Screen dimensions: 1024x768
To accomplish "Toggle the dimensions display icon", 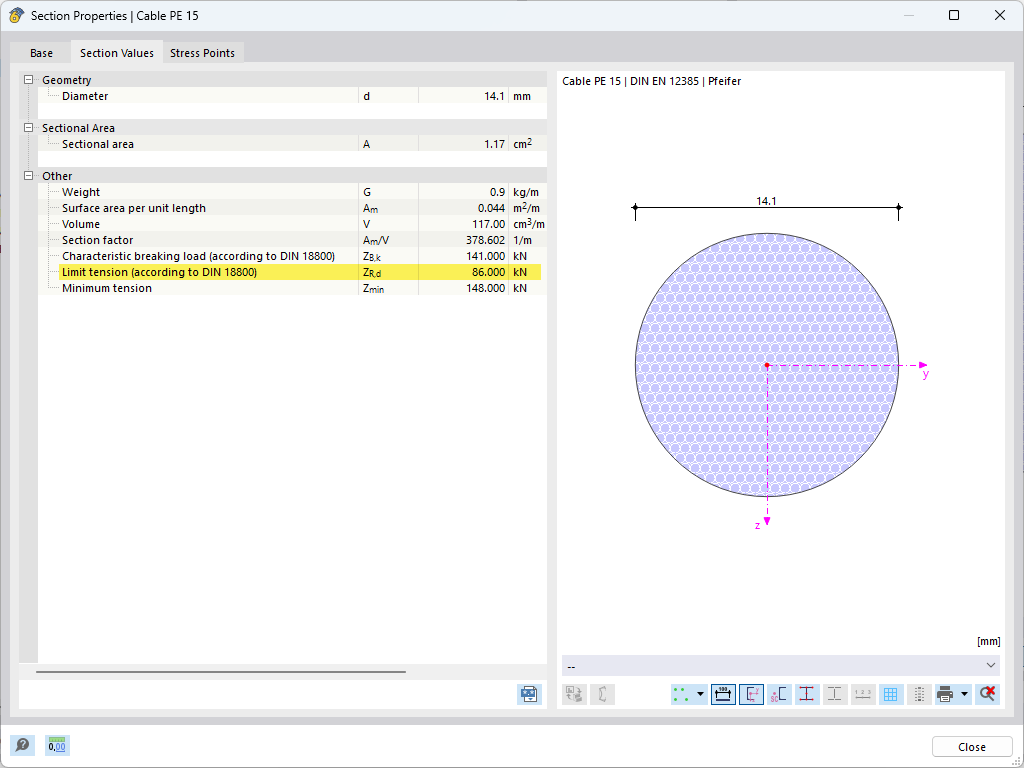I will coord(723,694).
